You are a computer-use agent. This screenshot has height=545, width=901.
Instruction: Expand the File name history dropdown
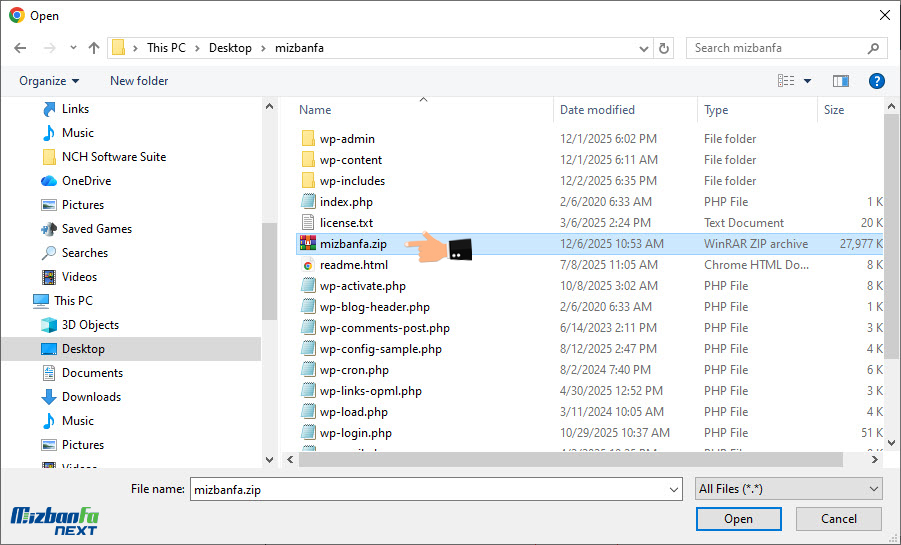[x=673, y=490]
